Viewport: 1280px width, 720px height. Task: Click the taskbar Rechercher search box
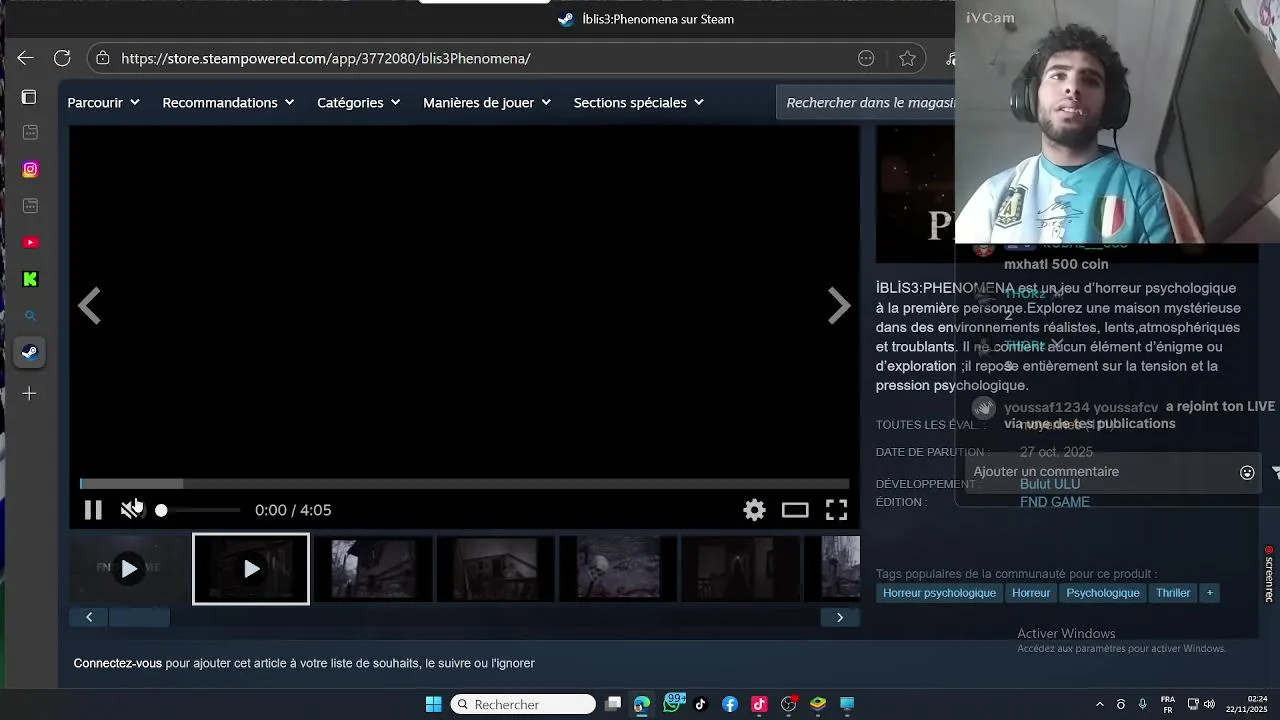point(523,704)
